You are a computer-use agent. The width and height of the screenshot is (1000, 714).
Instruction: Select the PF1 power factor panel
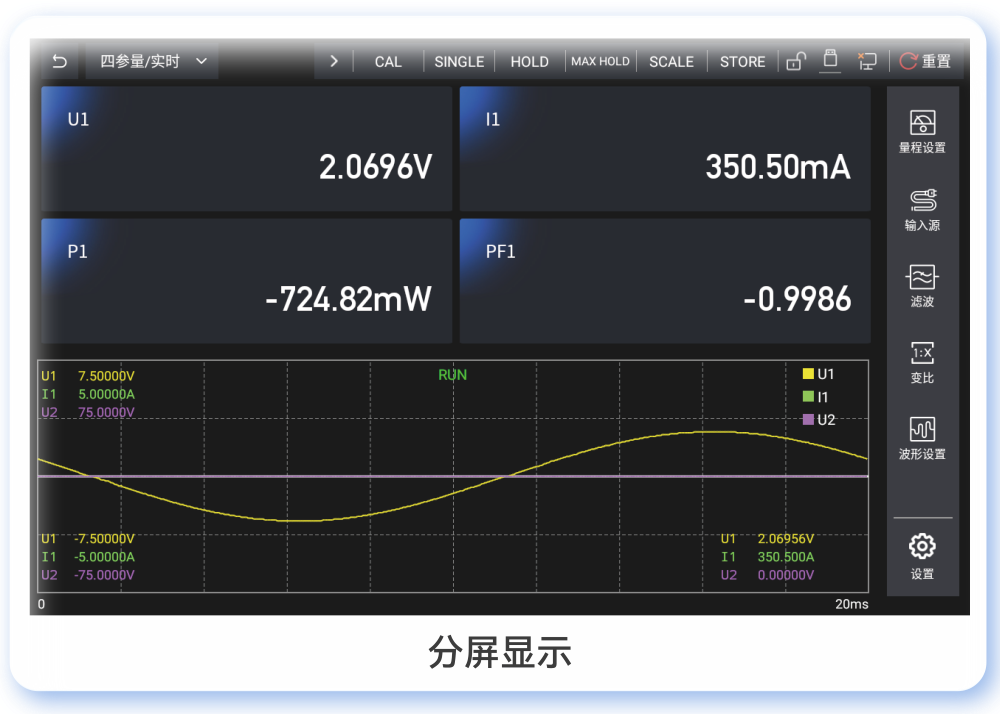click(x=664, y=281)
